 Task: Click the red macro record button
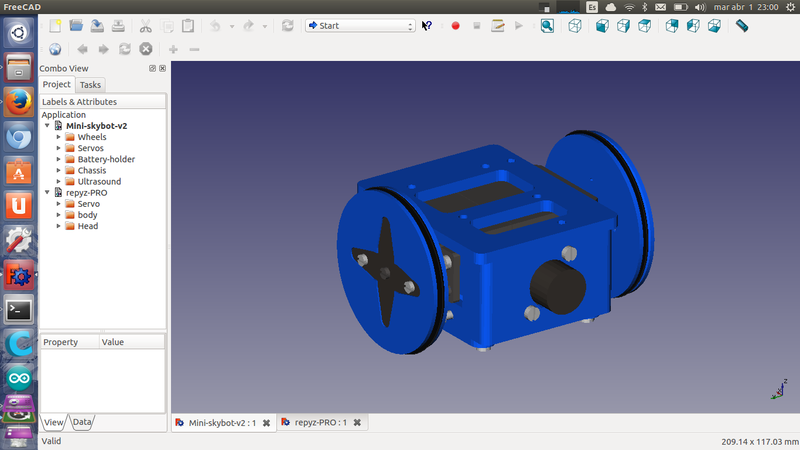coord(455,26)
